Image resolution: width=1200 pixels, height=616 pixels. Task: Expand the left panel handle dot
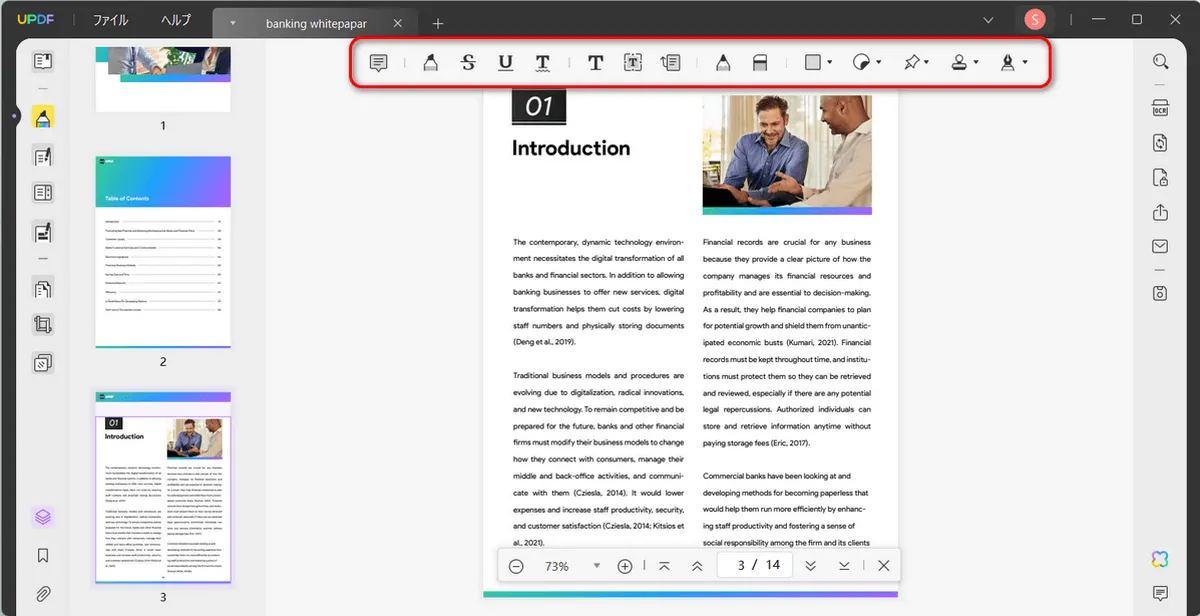(x=14, y=117)
